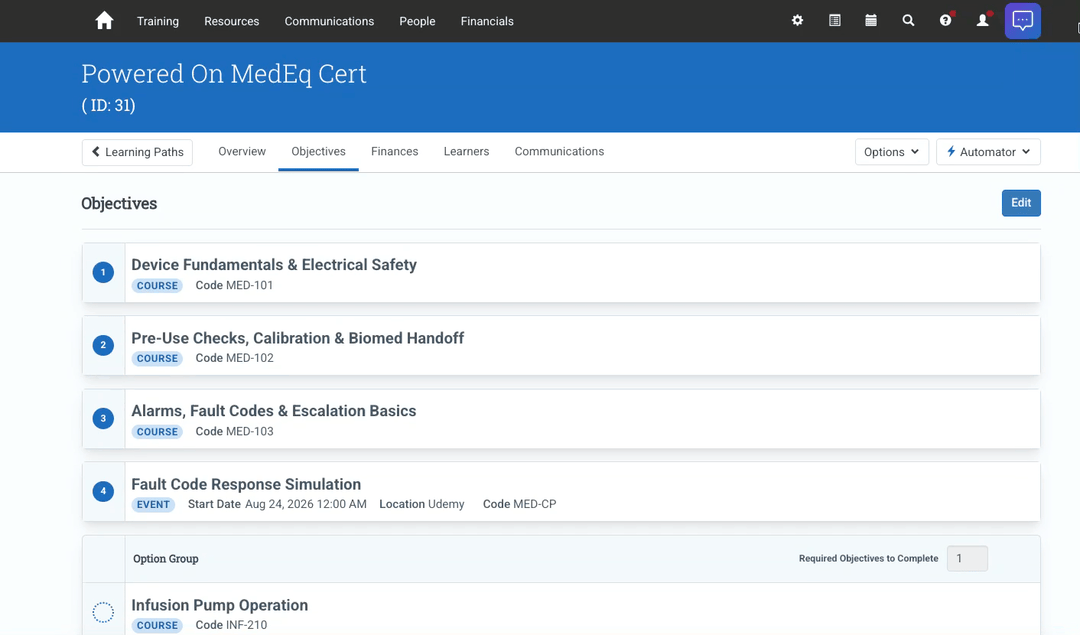Open Infusion Pump Operation course
The width and height of the screenshot is (1080, 635).
220,605
